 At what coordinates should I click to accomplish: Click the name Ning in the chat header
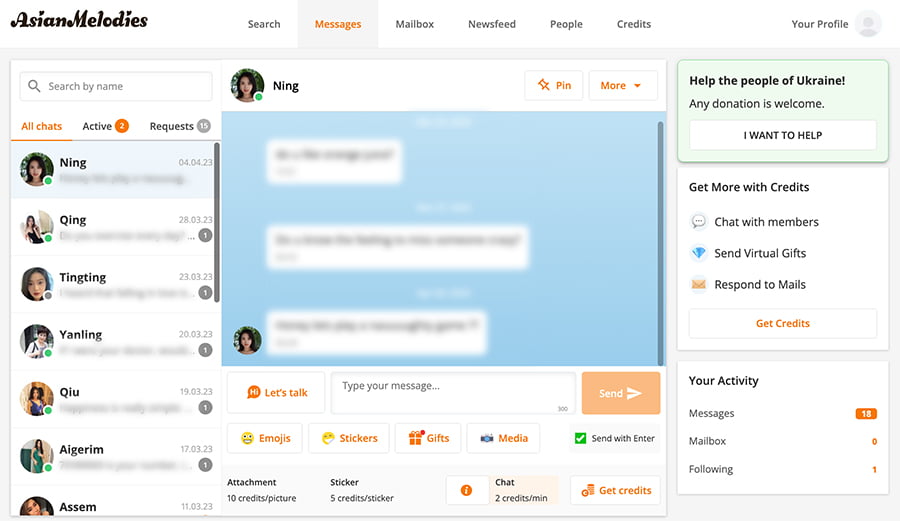[286, 86]
